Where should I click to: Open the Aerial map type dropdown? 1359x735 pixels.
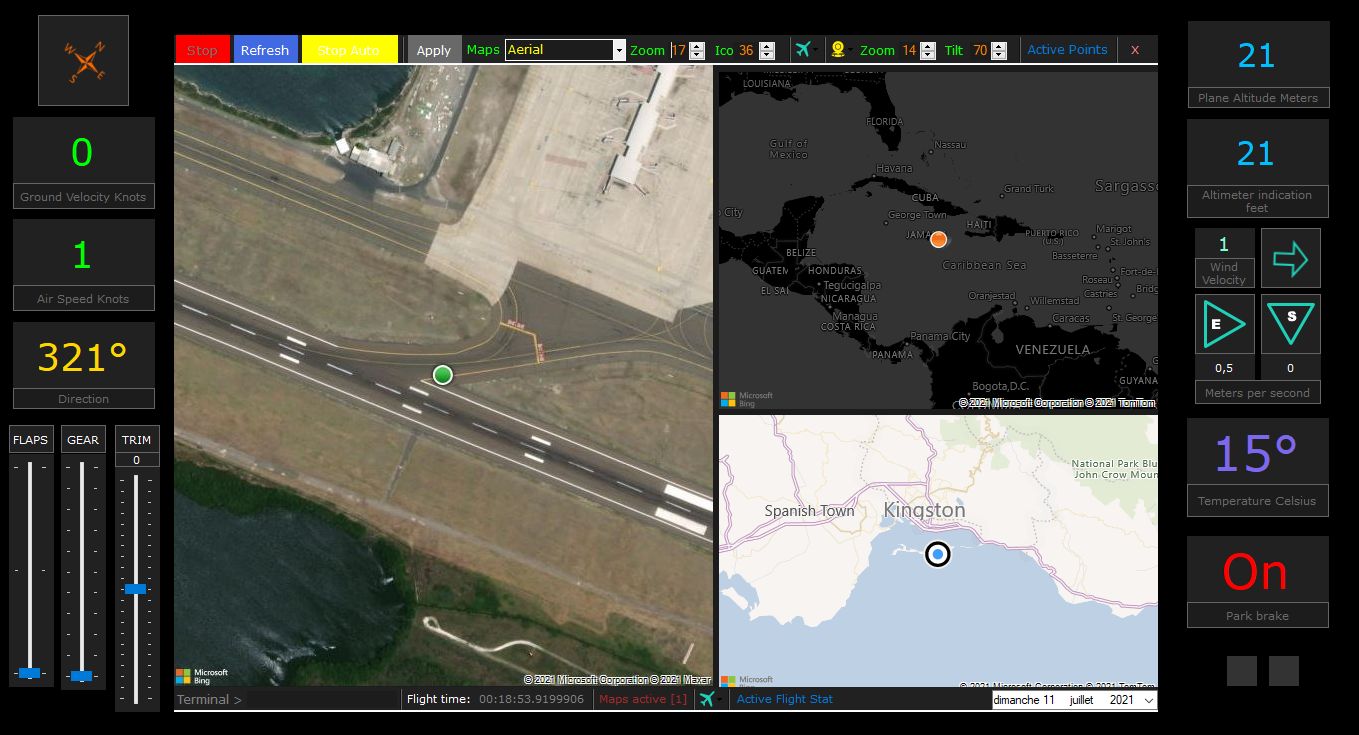click(x=619, y=50)
